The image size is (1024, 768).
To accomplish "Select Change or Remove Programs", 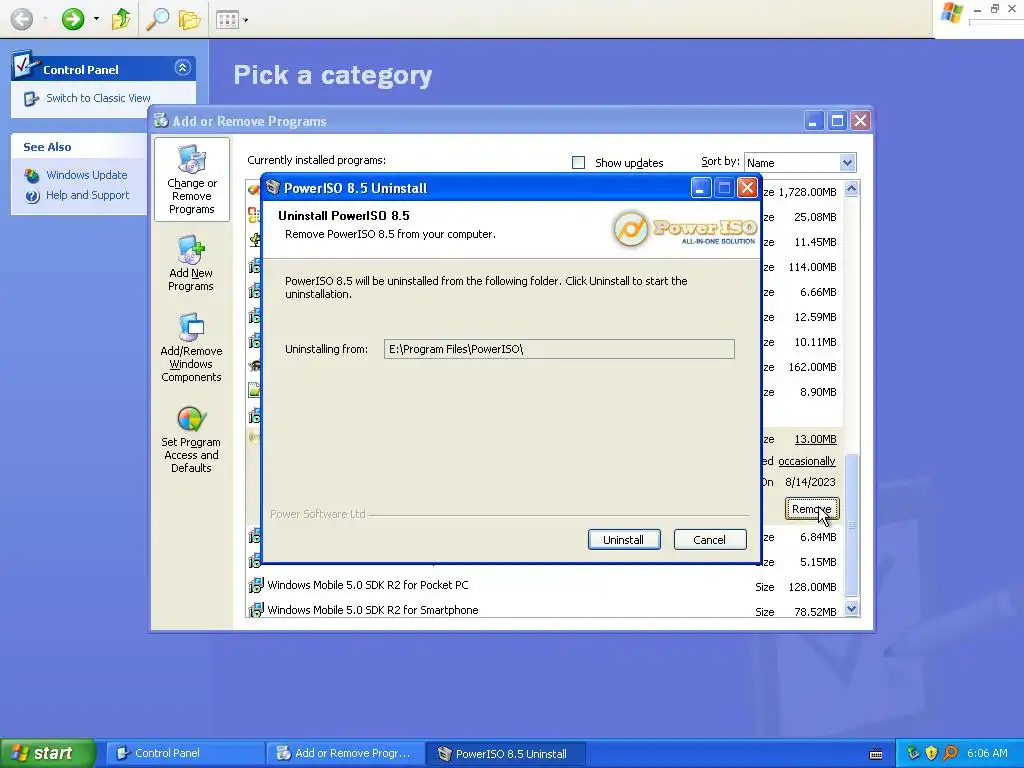I will click(x=192, y=180).
